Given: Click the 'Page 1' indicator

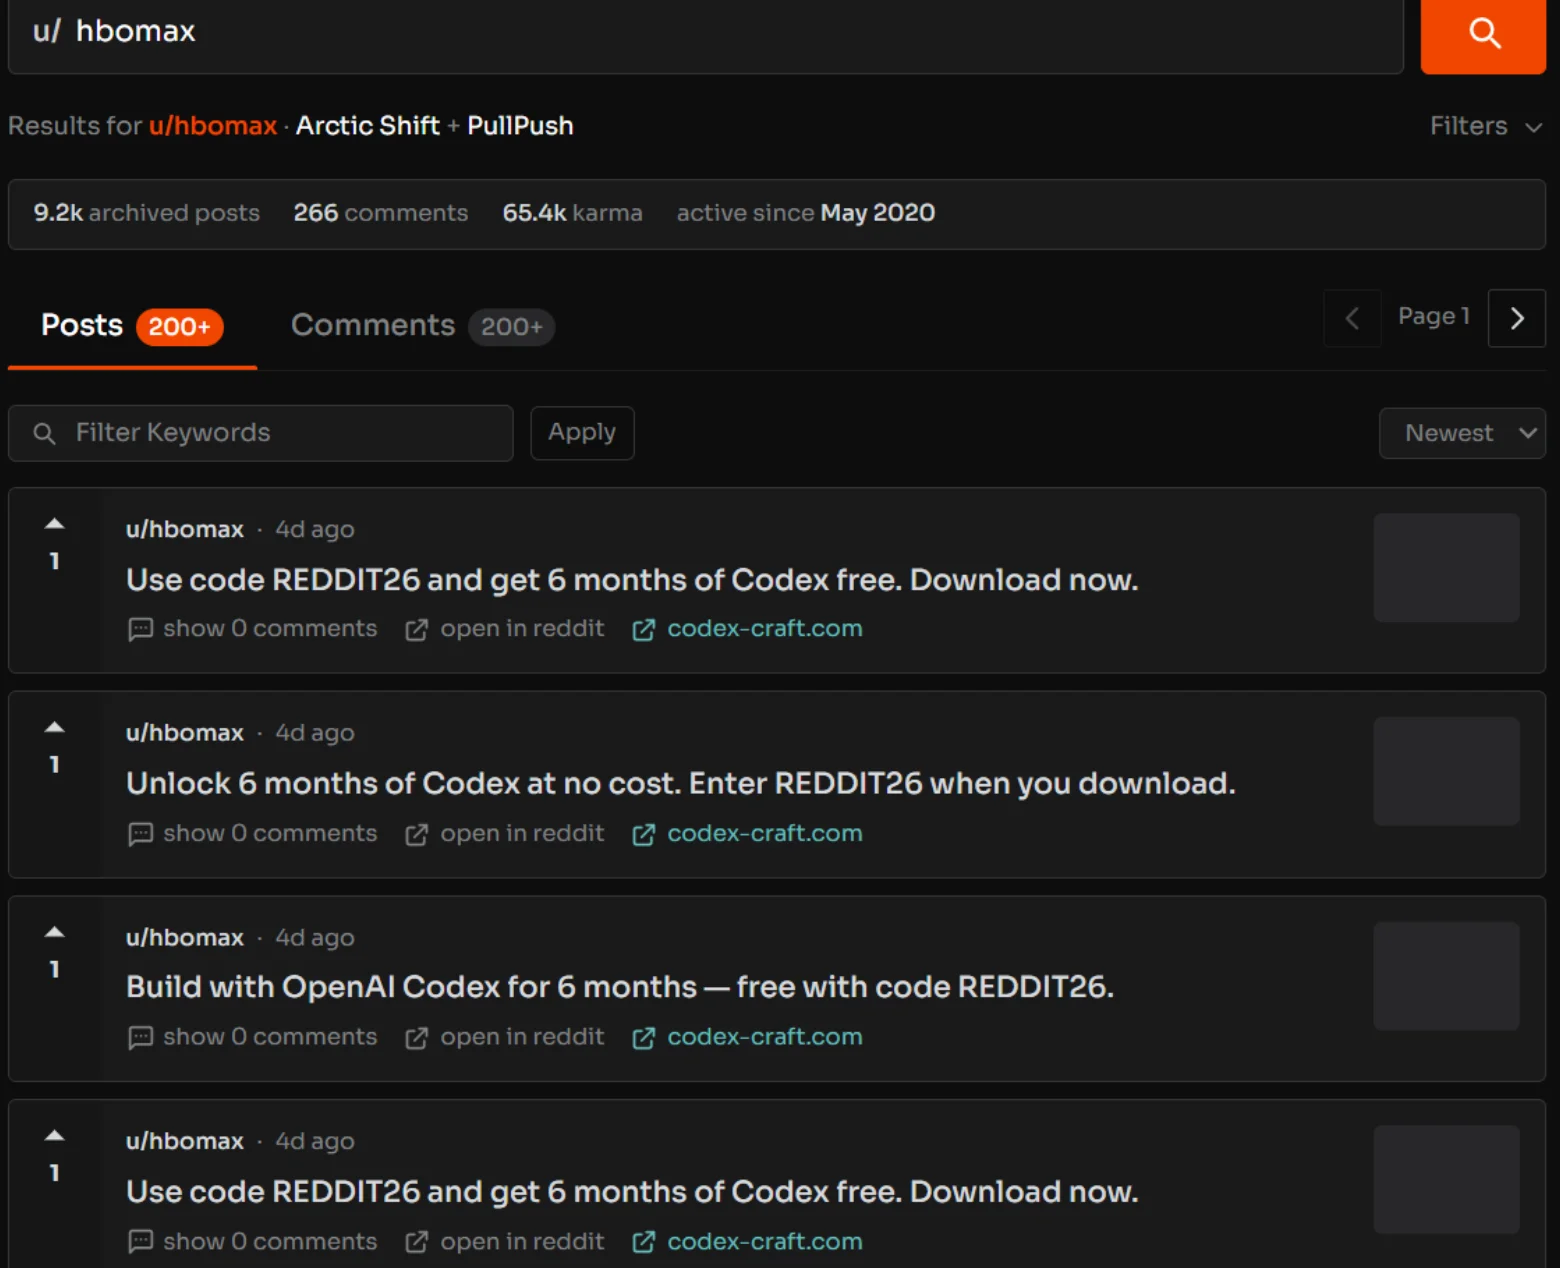Looking at the screenshot, I should (1434, 317).
